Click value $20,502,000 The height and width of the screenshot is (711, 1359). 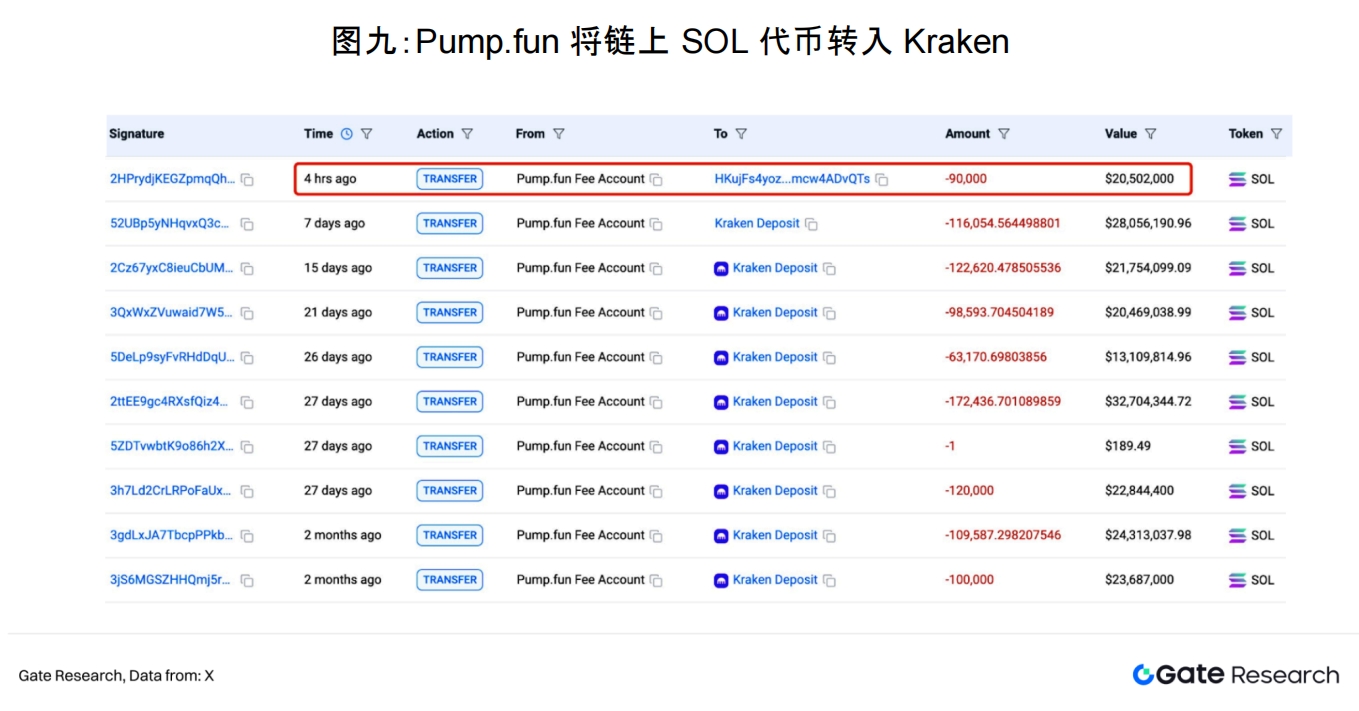[x=1140, y=179]
